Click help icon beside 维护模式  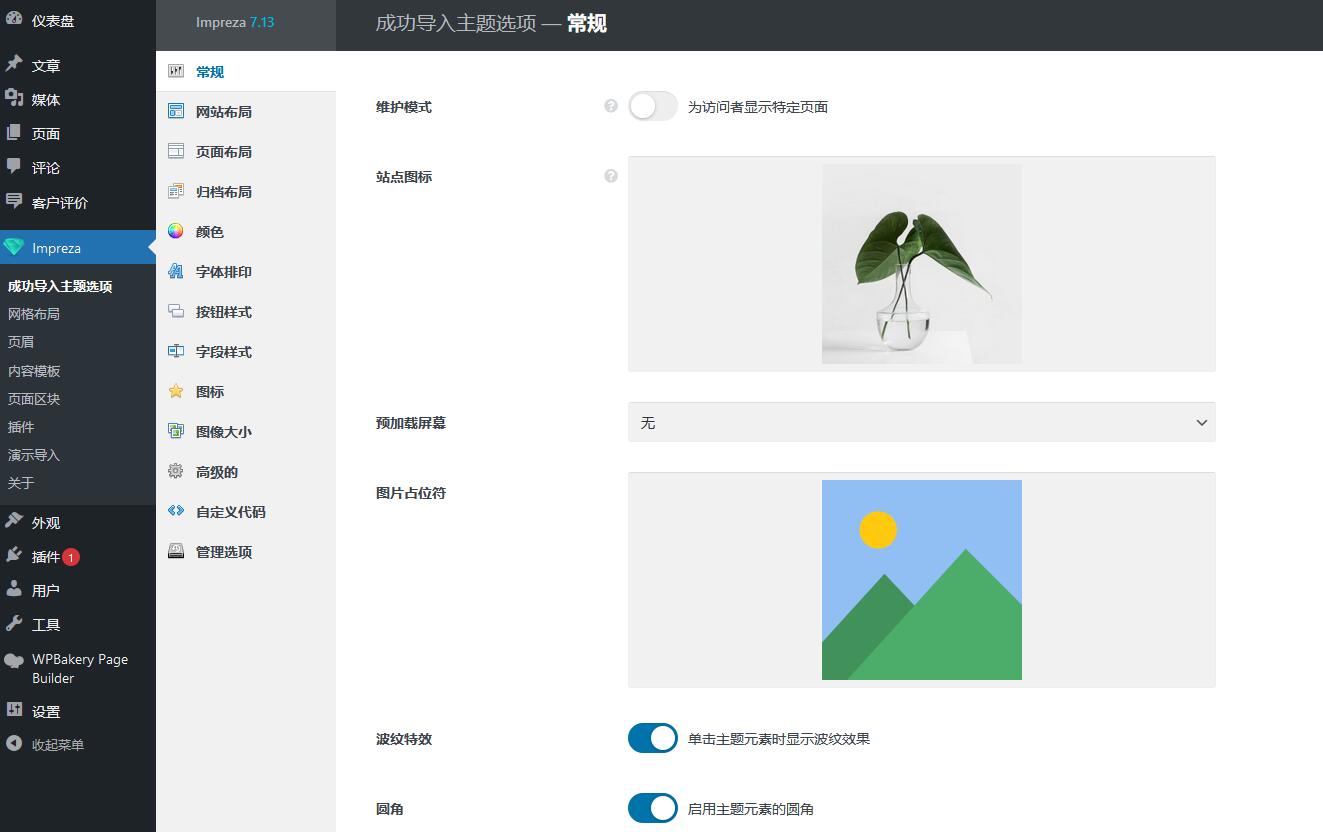611,106
